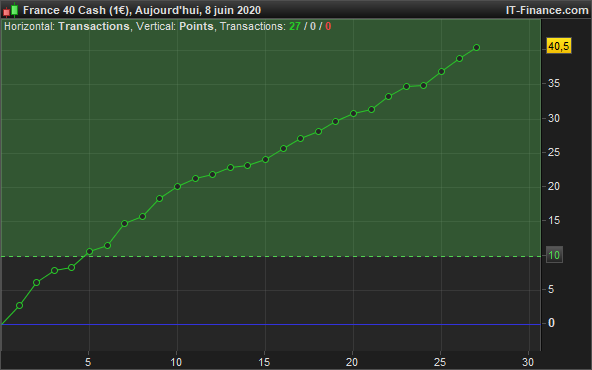The image size is (592, 370).
Task: Click the 0 label on the vertical axis
Action: (551, 323)
